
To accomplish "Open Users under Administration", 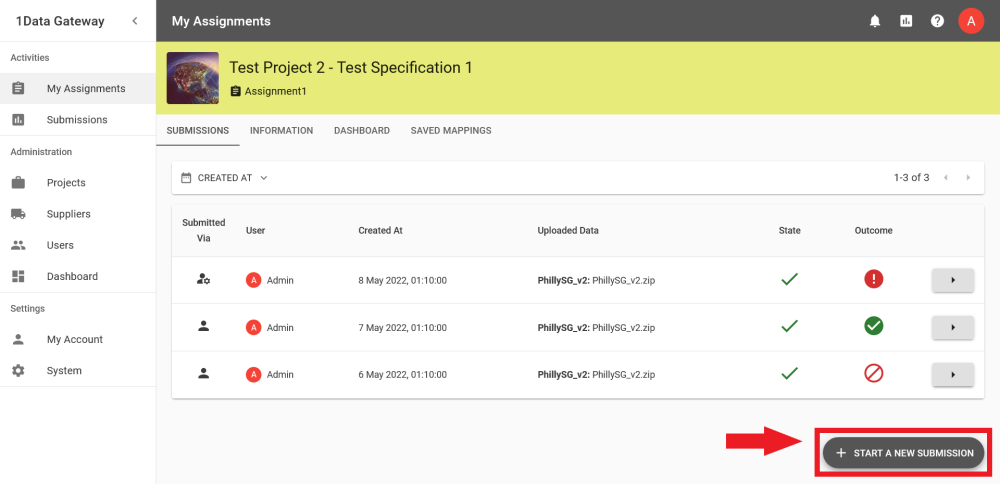I will (78, 246).
